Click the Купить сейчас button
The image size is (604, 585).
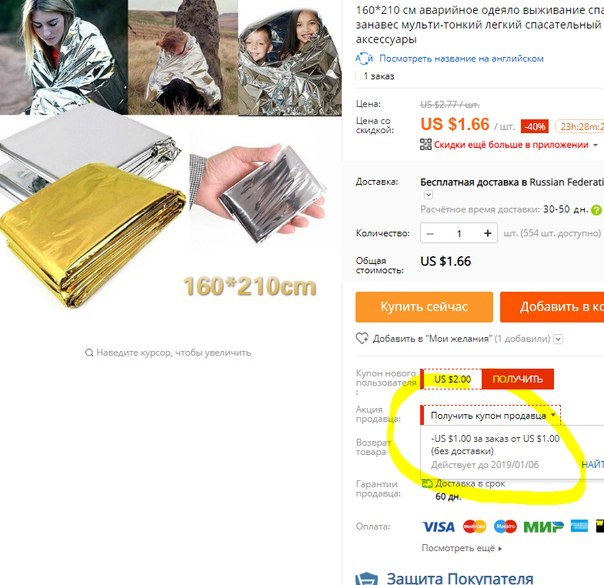[x=424, y=307]
